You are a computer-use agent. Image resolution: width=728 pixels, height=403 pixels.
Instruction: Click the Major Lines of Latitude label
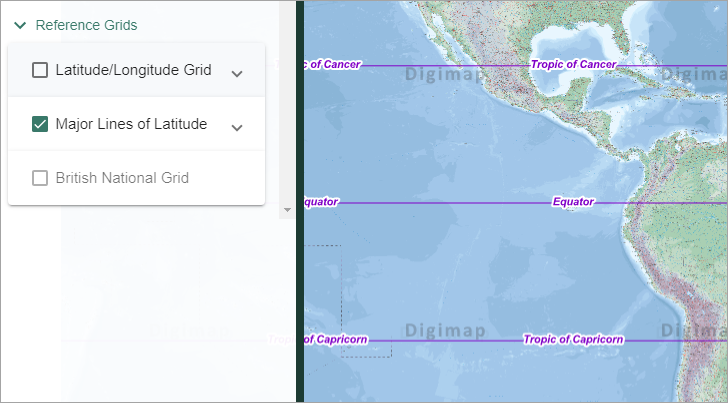[x=131, y=124]
